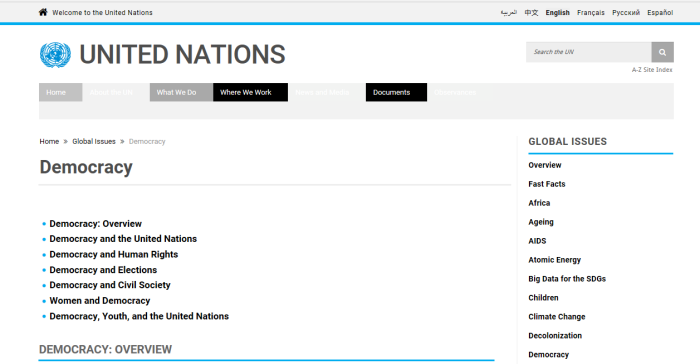Open Atomic Energy in the sidebar
The width and height of the screenshot is (700, 364).
click(x=554, y=260)
